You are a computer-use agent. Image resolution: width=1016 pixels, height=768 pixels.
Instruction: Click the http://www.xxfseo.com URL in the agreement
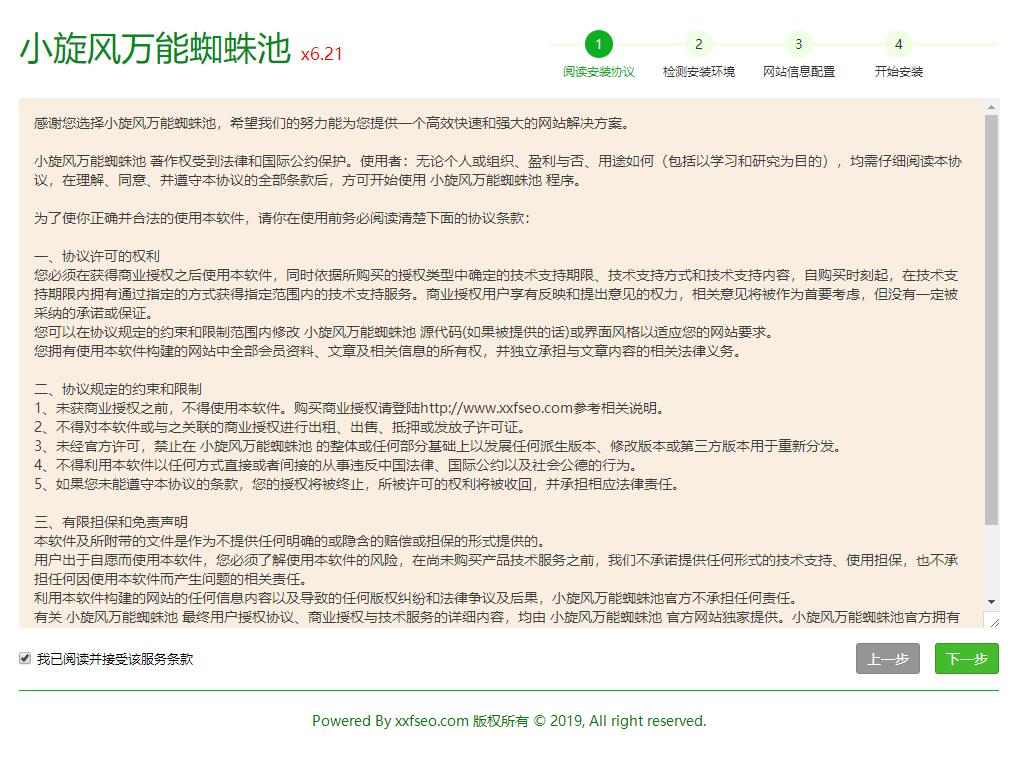click(x=495, y=408)
